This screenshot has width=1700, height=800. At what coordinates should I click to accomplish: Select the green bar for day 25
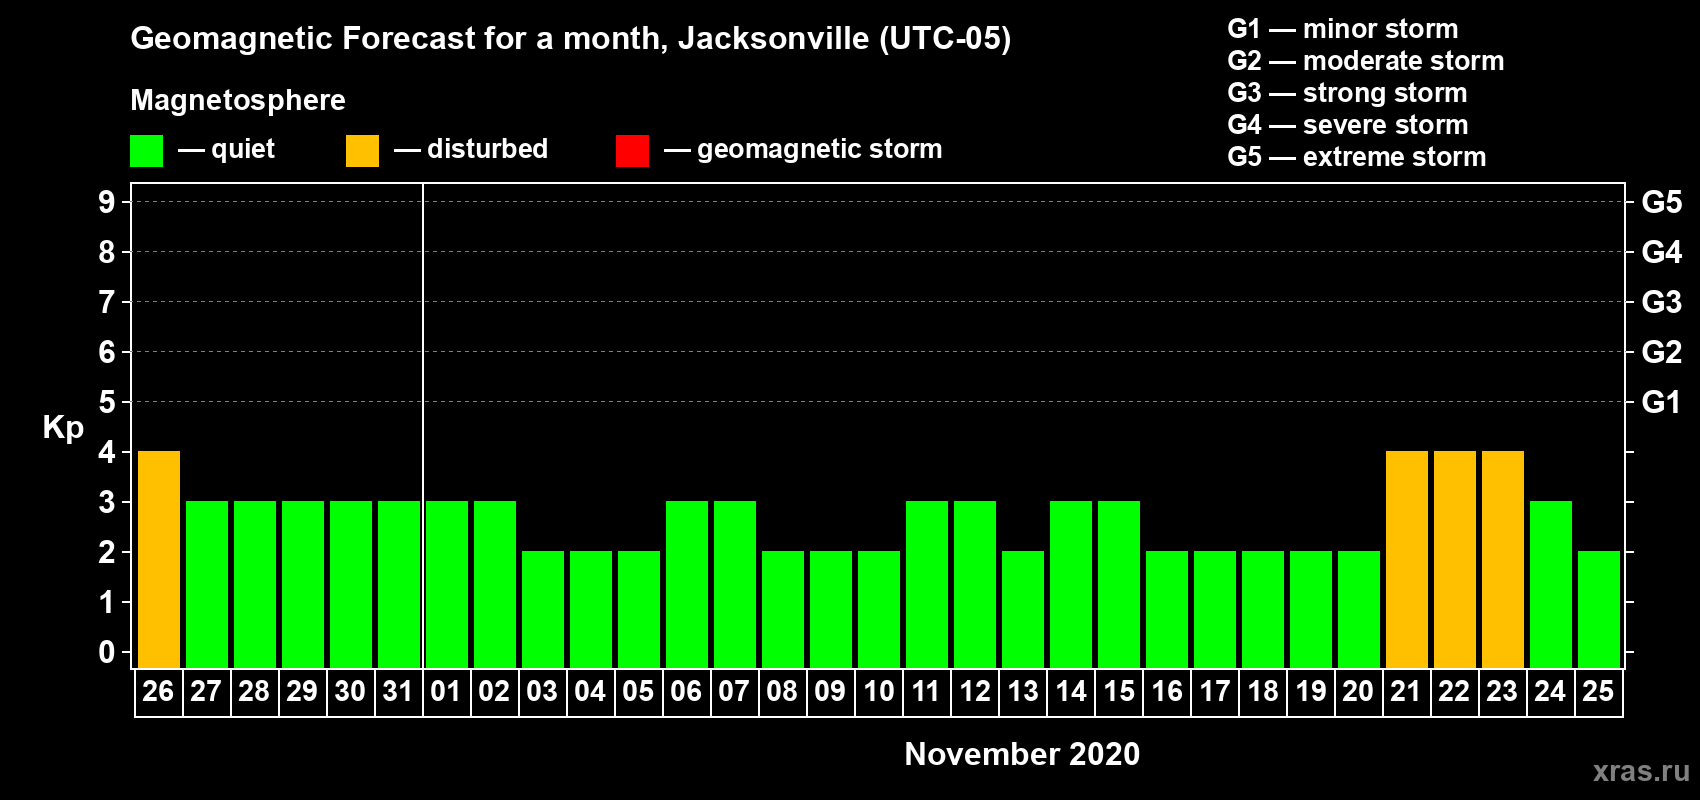1599,609
